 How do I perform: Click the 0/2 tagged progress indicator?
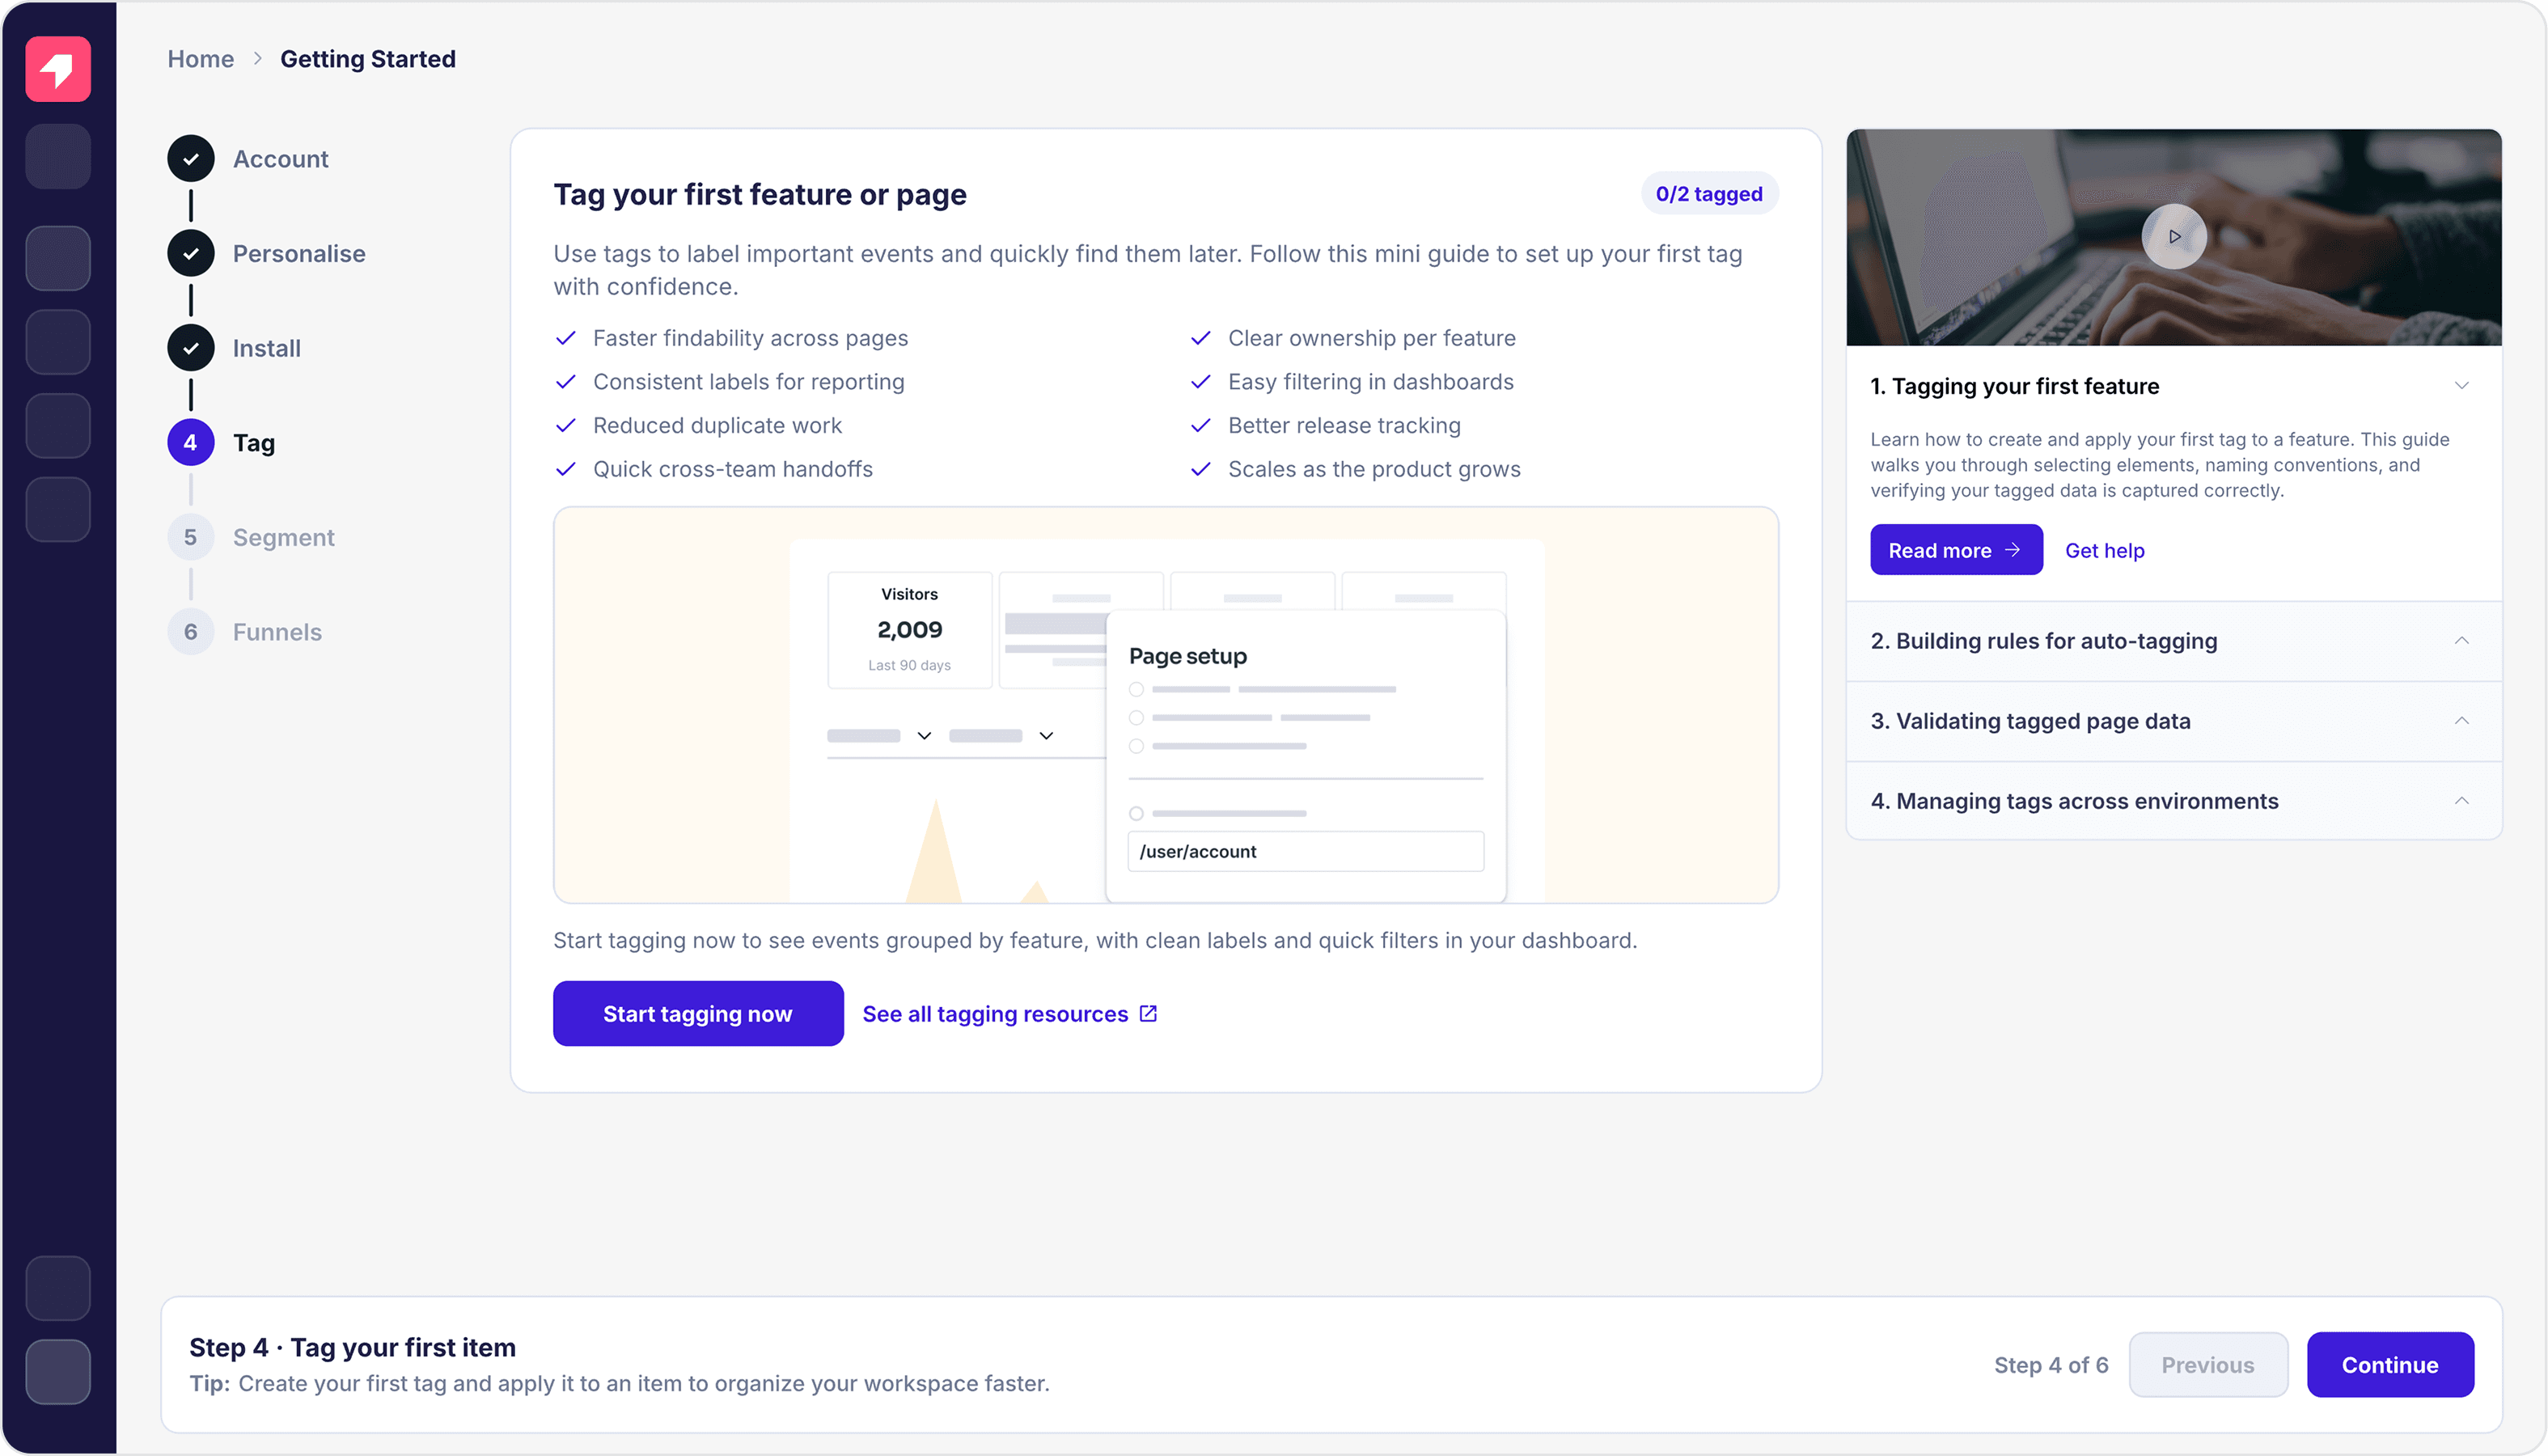pos(1708,193)
